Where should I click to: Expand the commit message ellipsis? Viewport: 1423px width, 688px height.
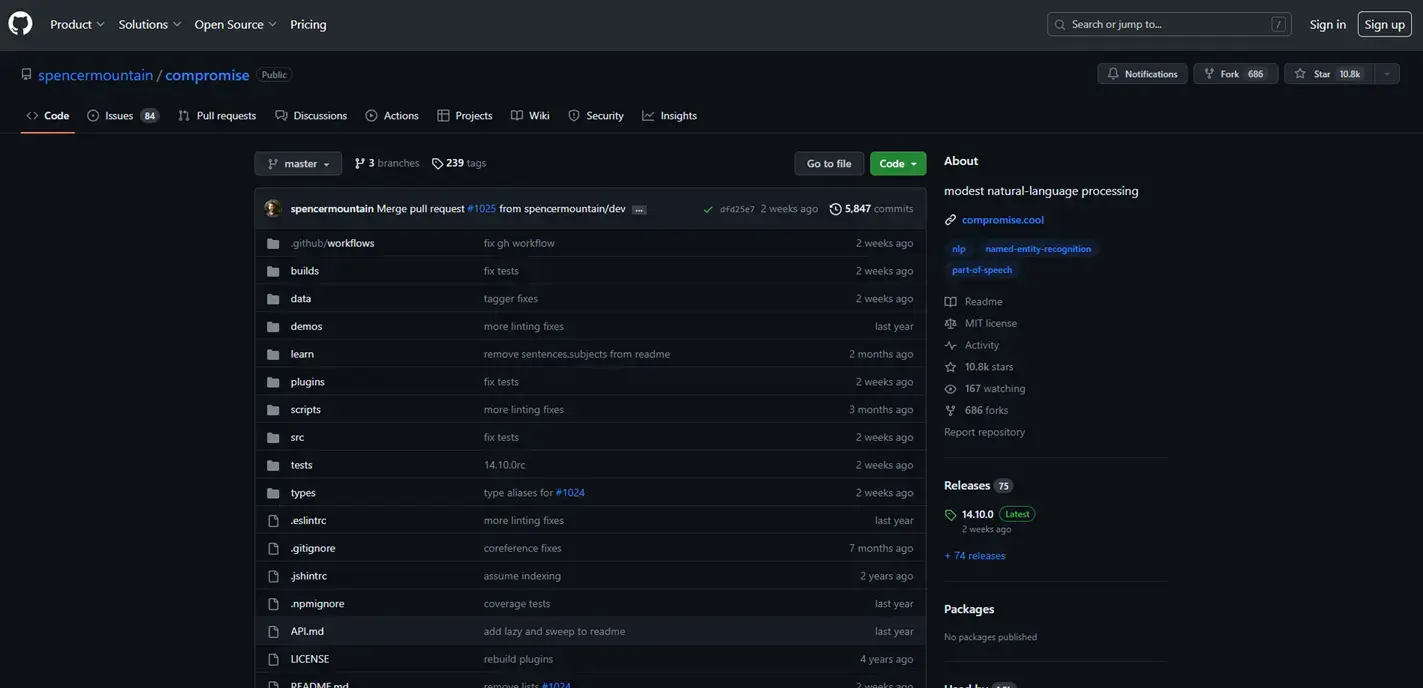[639, 209]
